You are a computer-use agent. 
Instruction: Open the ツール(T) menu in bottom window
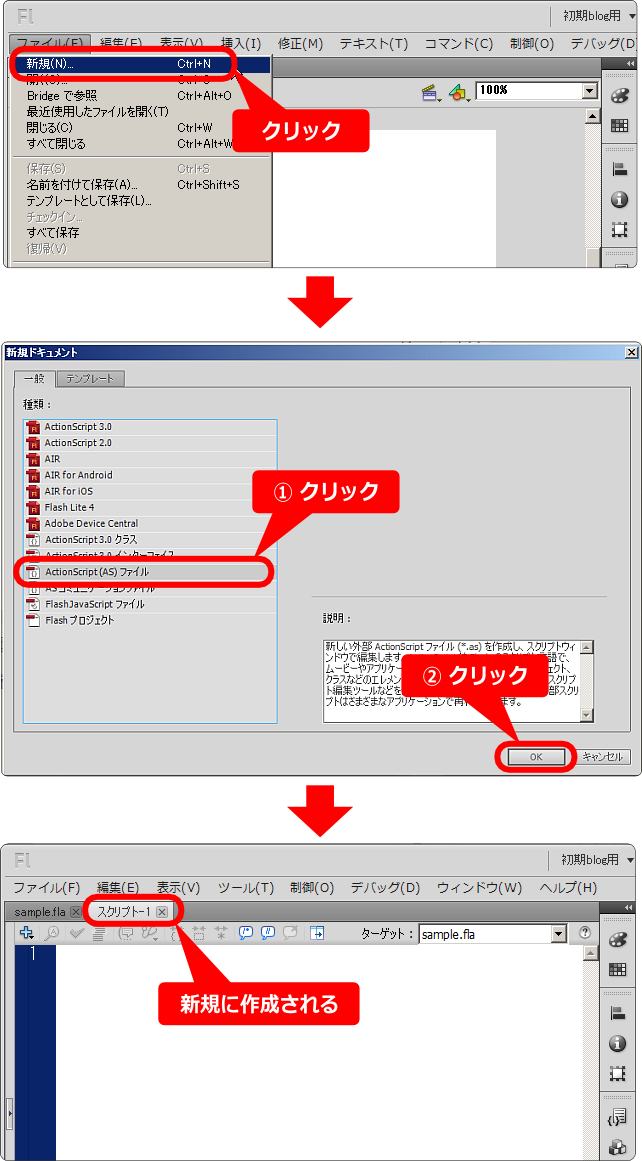pyautogui.click(x=246, y=888)
